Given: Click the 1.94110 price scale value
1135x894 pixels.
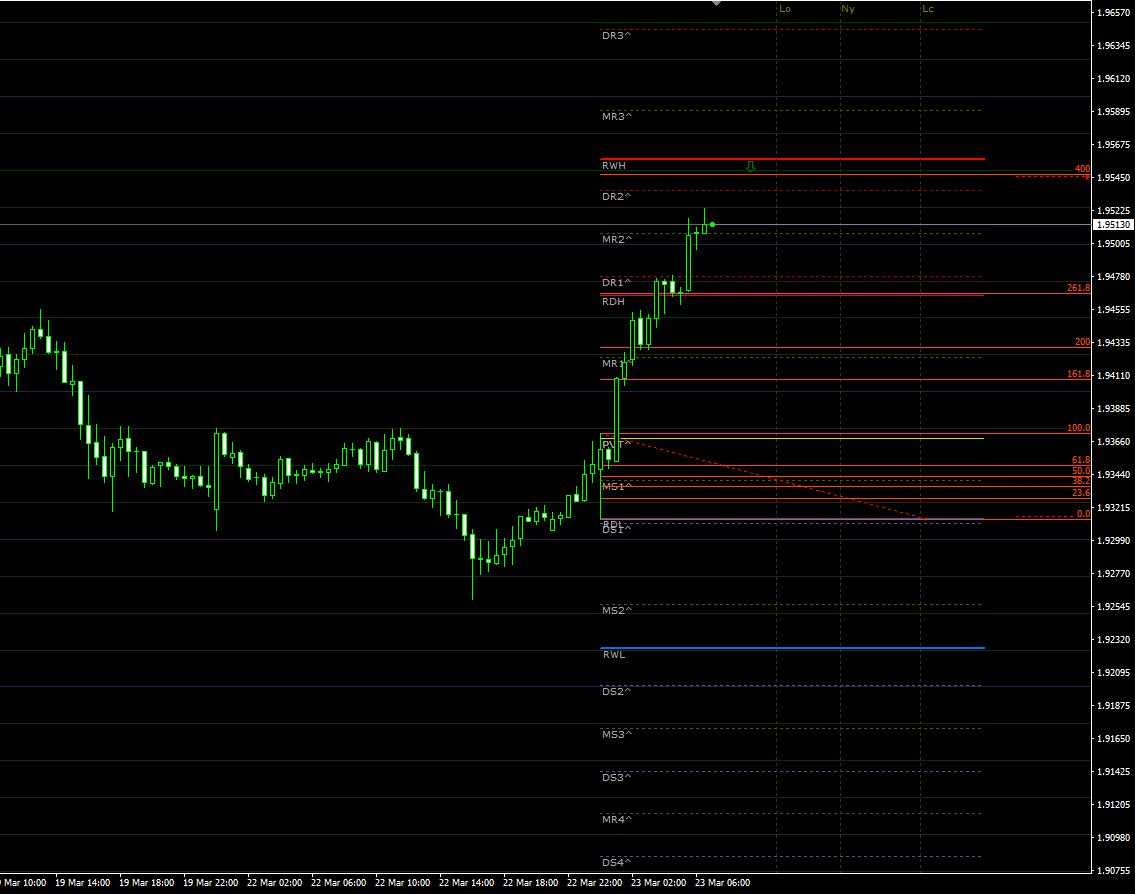Looking at the screenshot, I should click(1113, 376).
